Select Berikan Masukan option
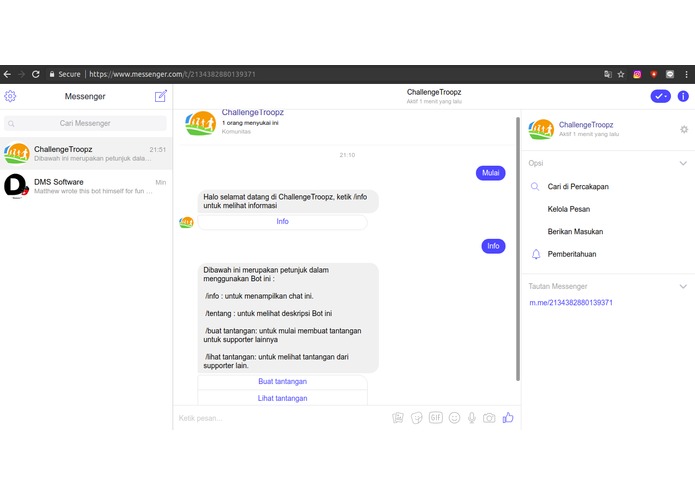 click(x=575, y=231)
